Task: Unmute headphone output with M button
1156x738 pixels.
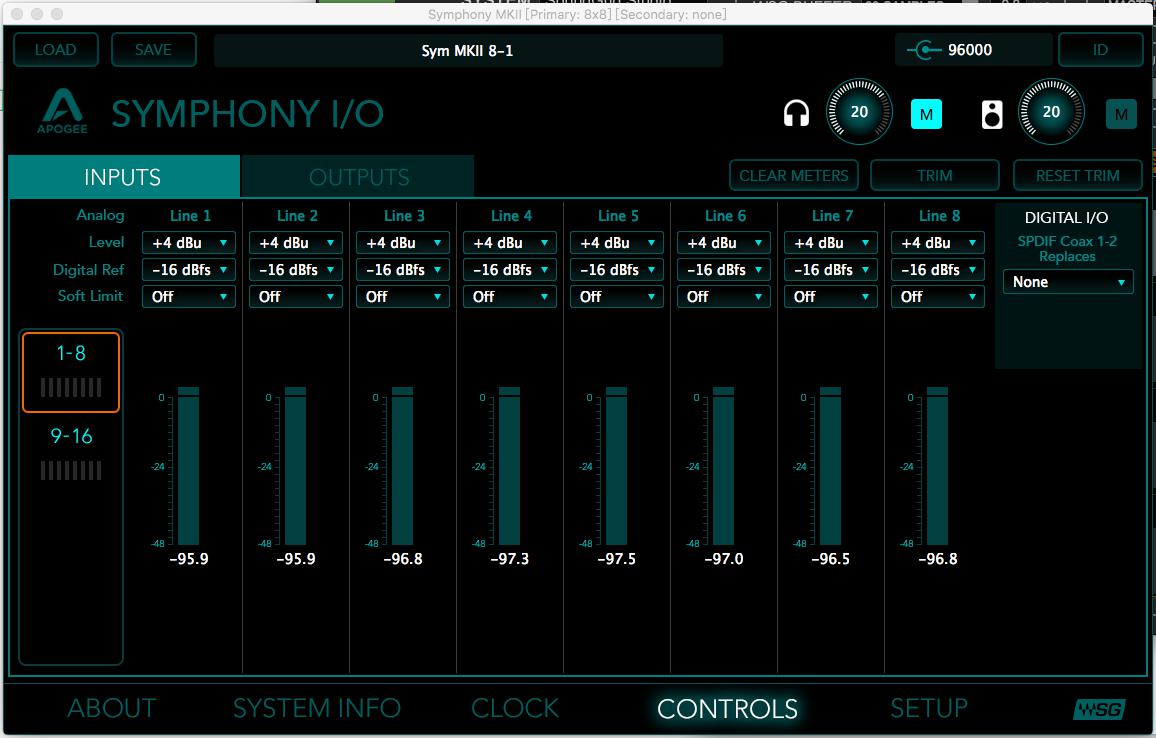Action: [926, 115]
